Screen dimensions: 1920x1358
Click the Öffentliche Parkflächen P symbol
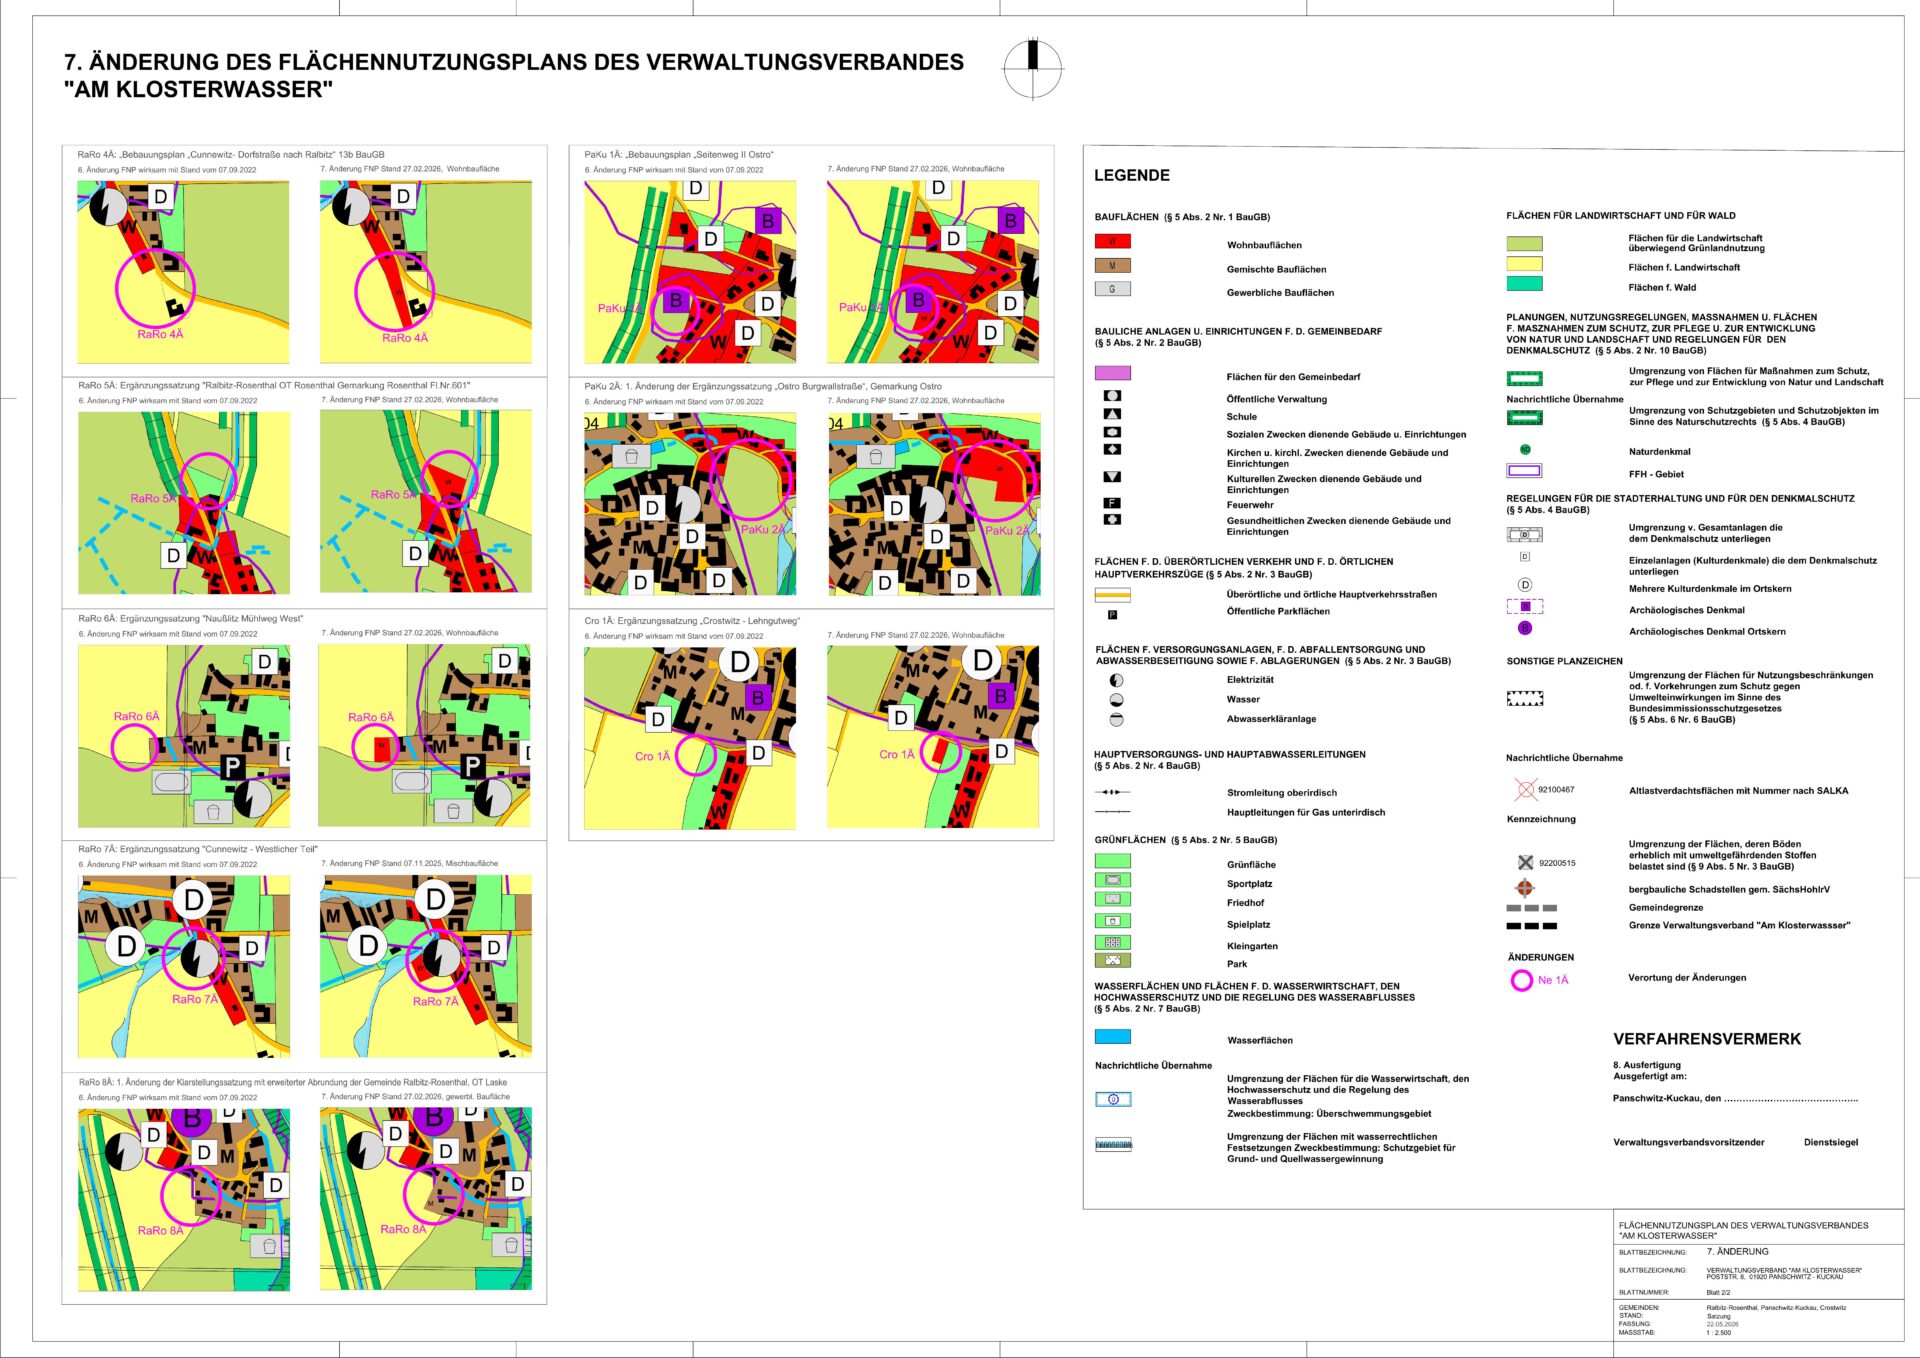pos(1112,615)
